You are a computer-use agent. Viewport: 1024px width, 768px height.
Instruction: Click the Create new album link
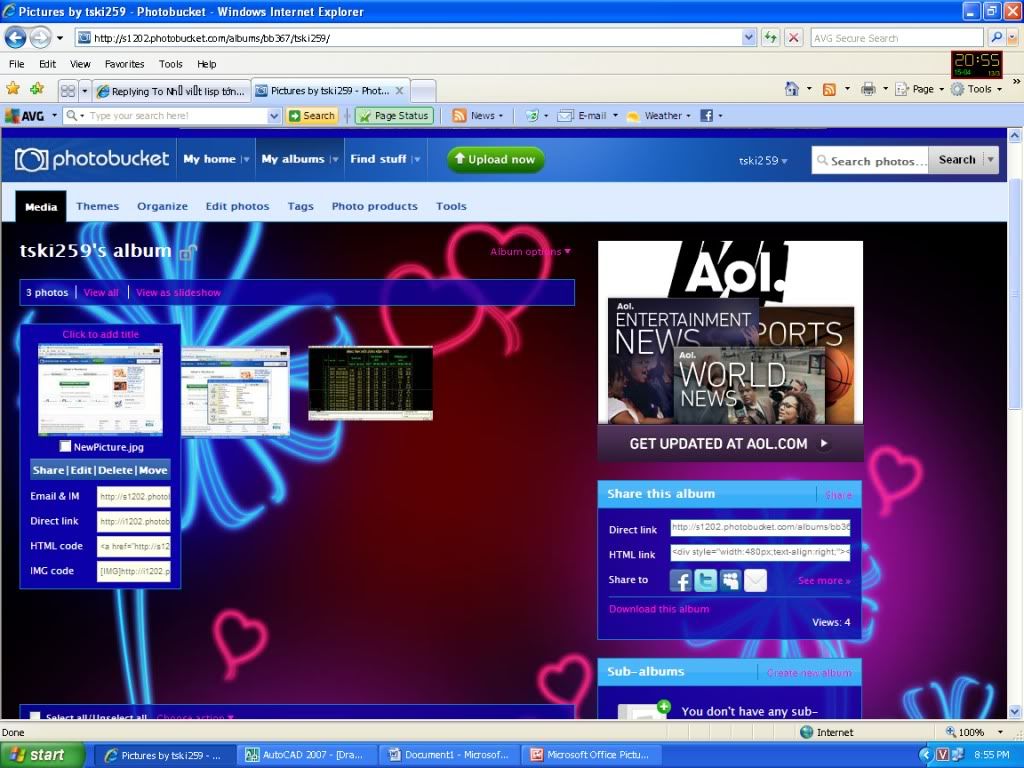point(808,673)
